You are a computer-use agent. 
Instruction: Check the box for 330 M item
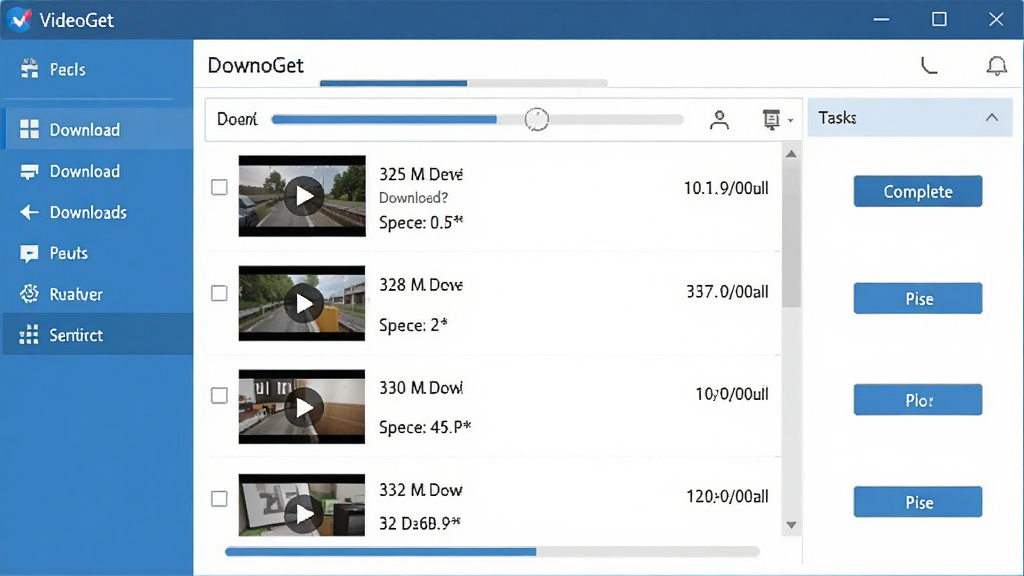click(219, 395)
